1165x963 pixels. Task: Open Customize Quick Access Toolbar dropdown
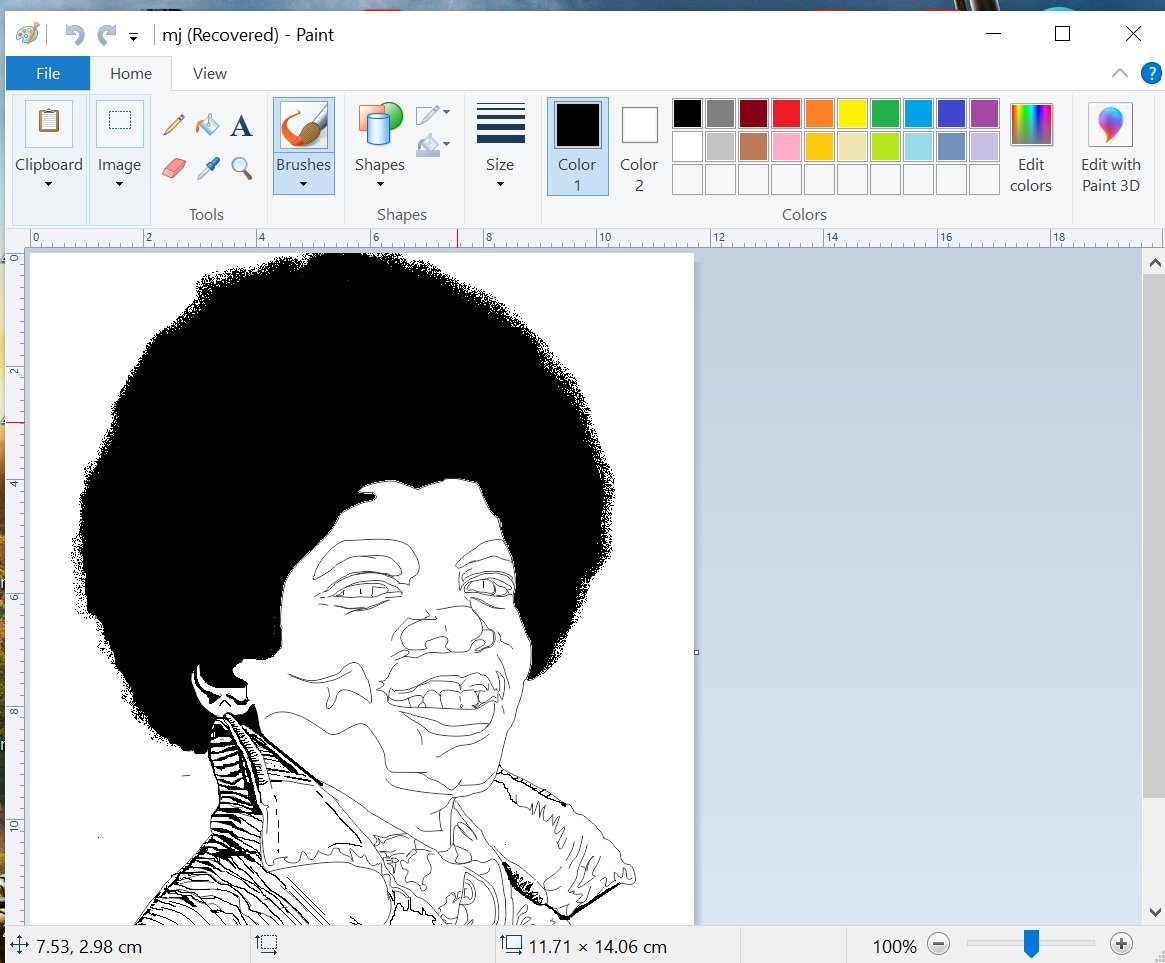(x=134, y=36)
